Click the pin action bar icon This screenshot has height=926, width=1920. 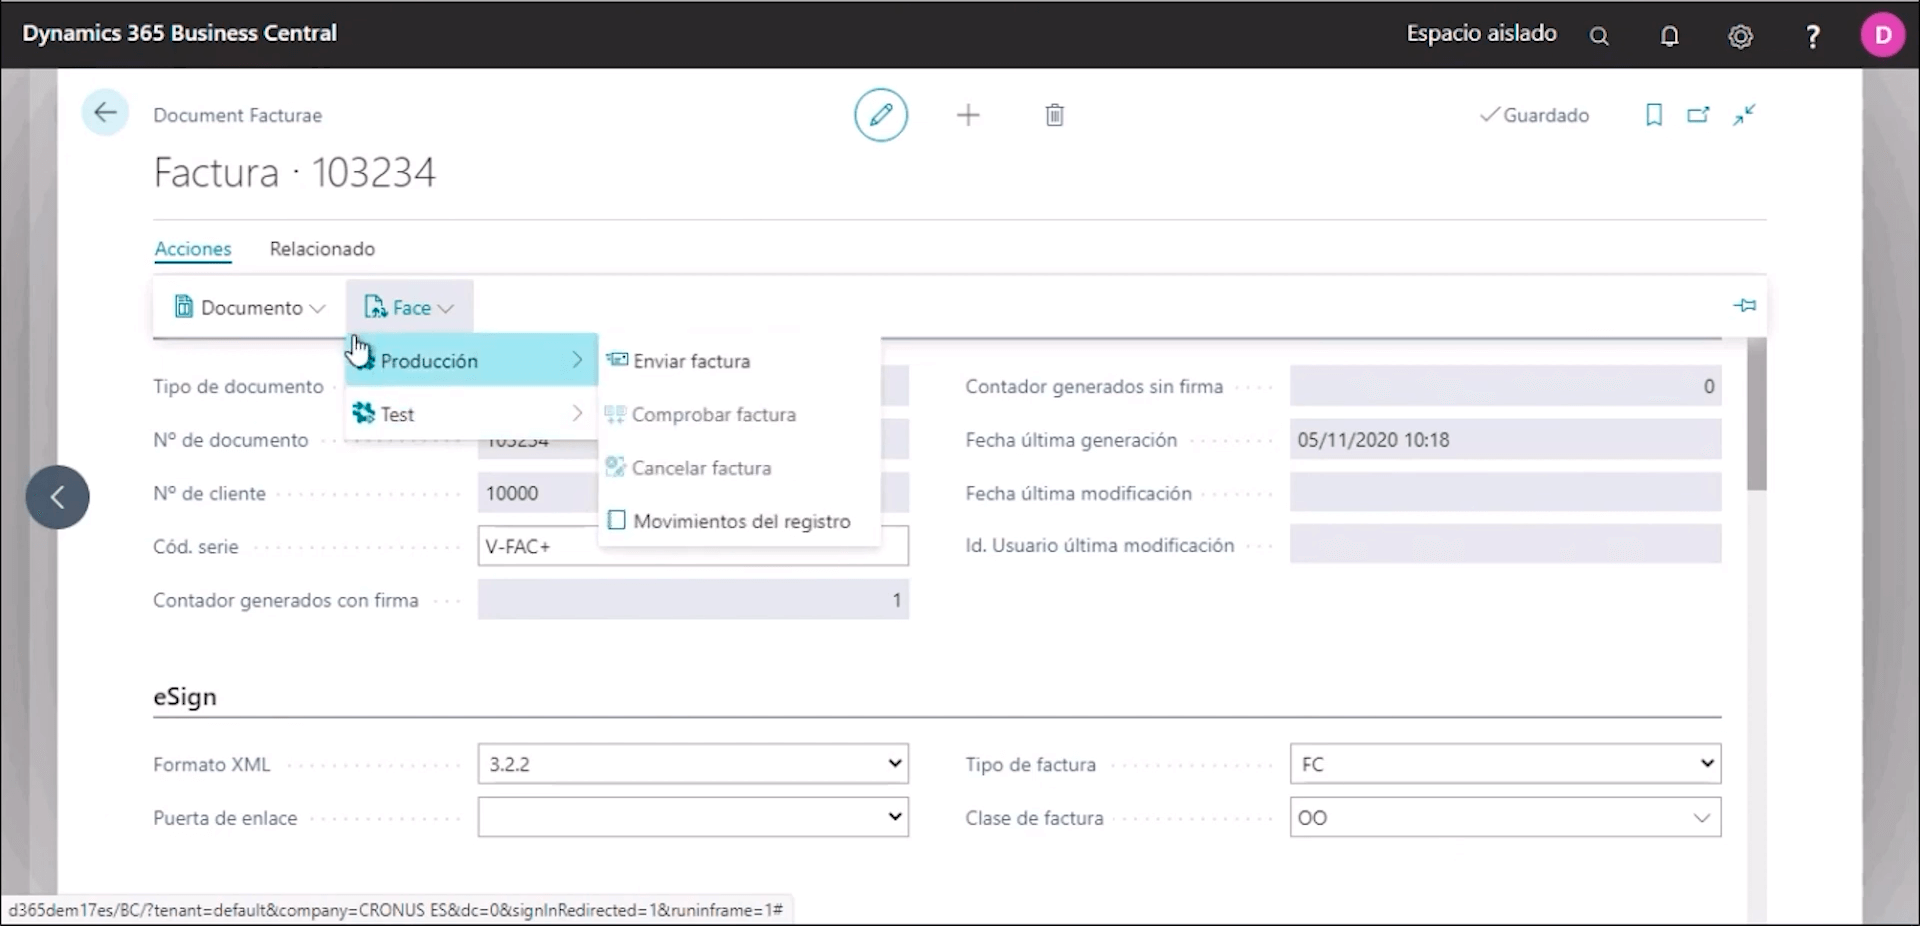click(1744, 306)
